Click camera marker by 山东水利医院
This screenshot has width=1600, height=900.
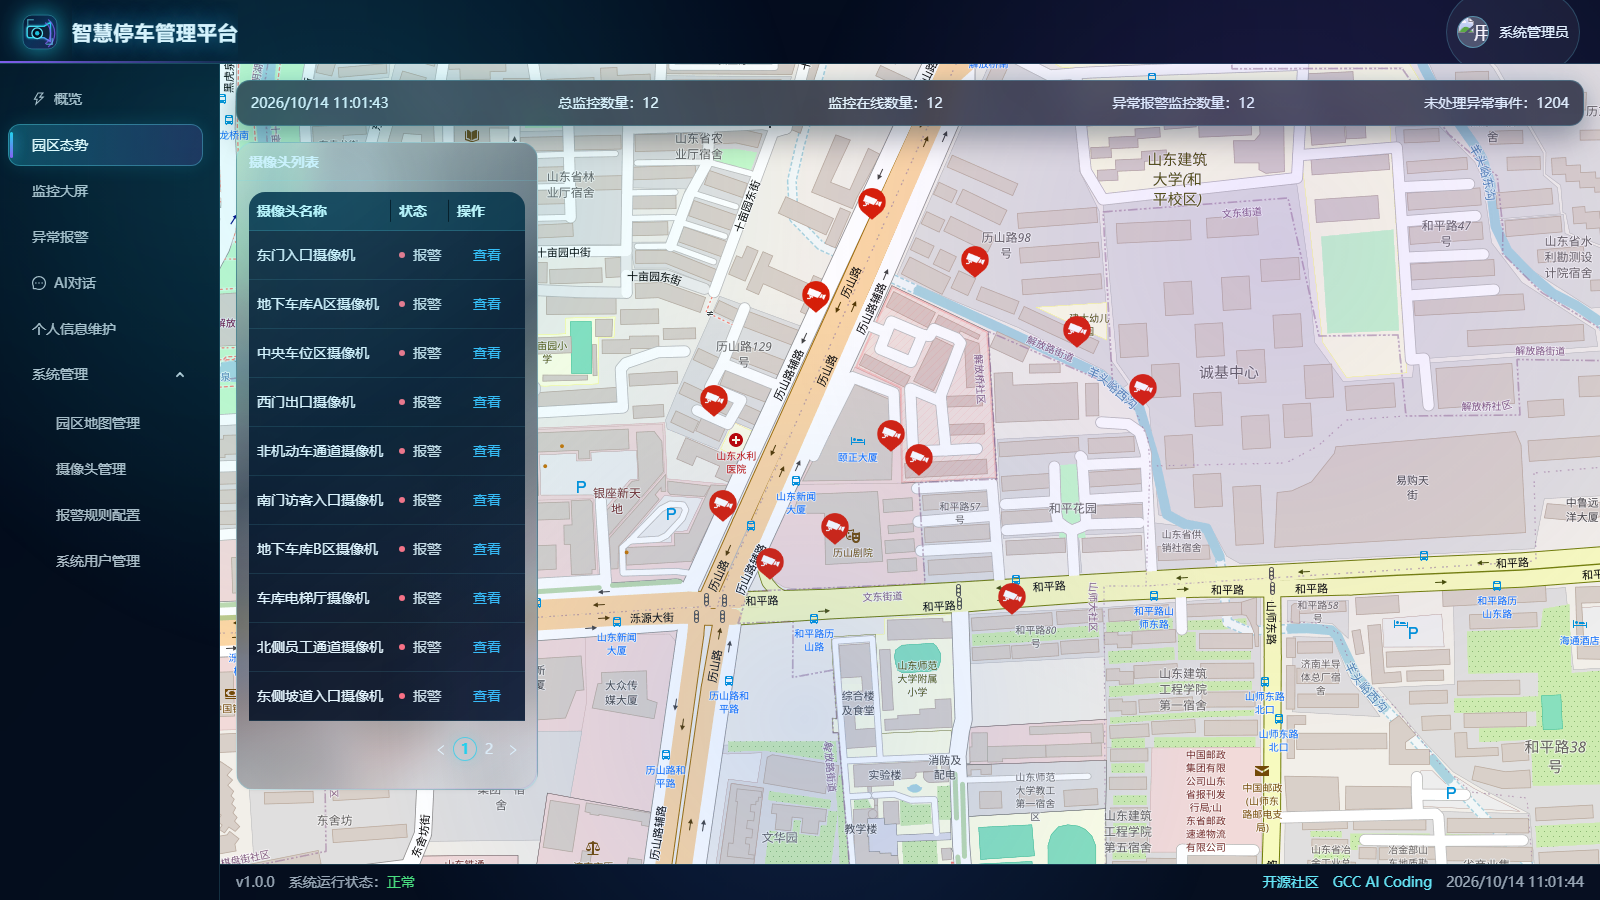click(713, 400)
